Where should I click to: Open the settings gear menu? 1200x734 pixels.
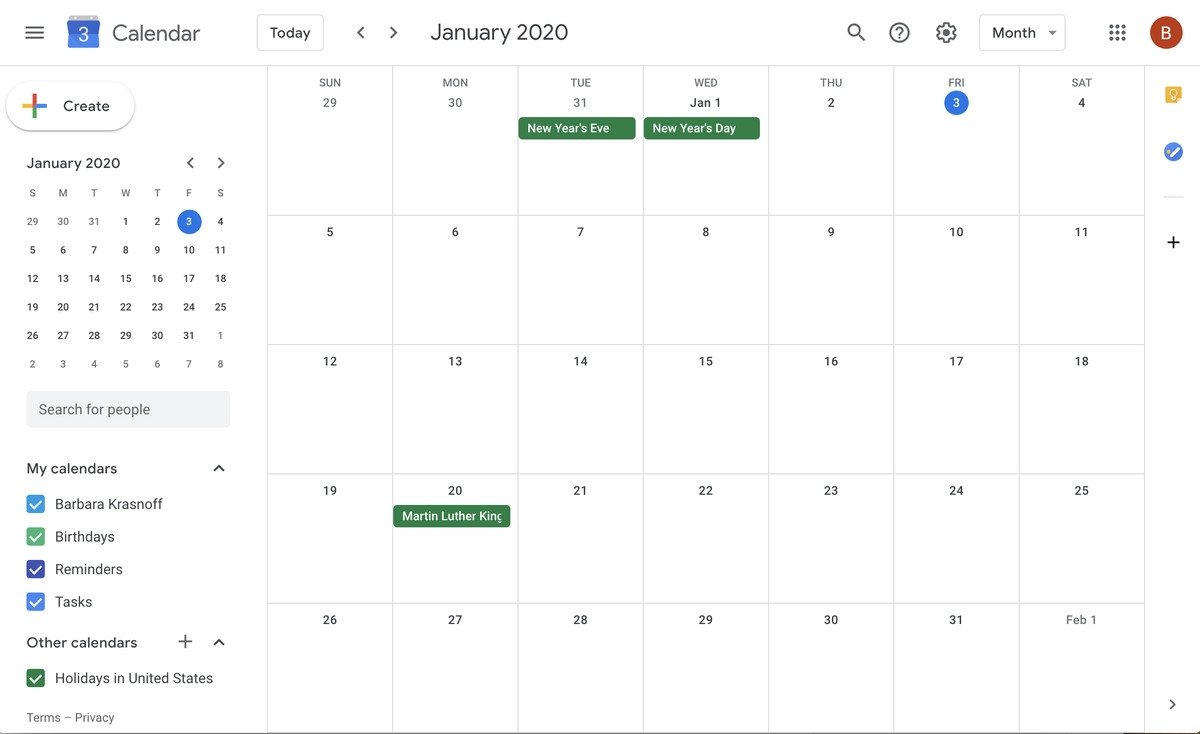(x=946, y=33)
